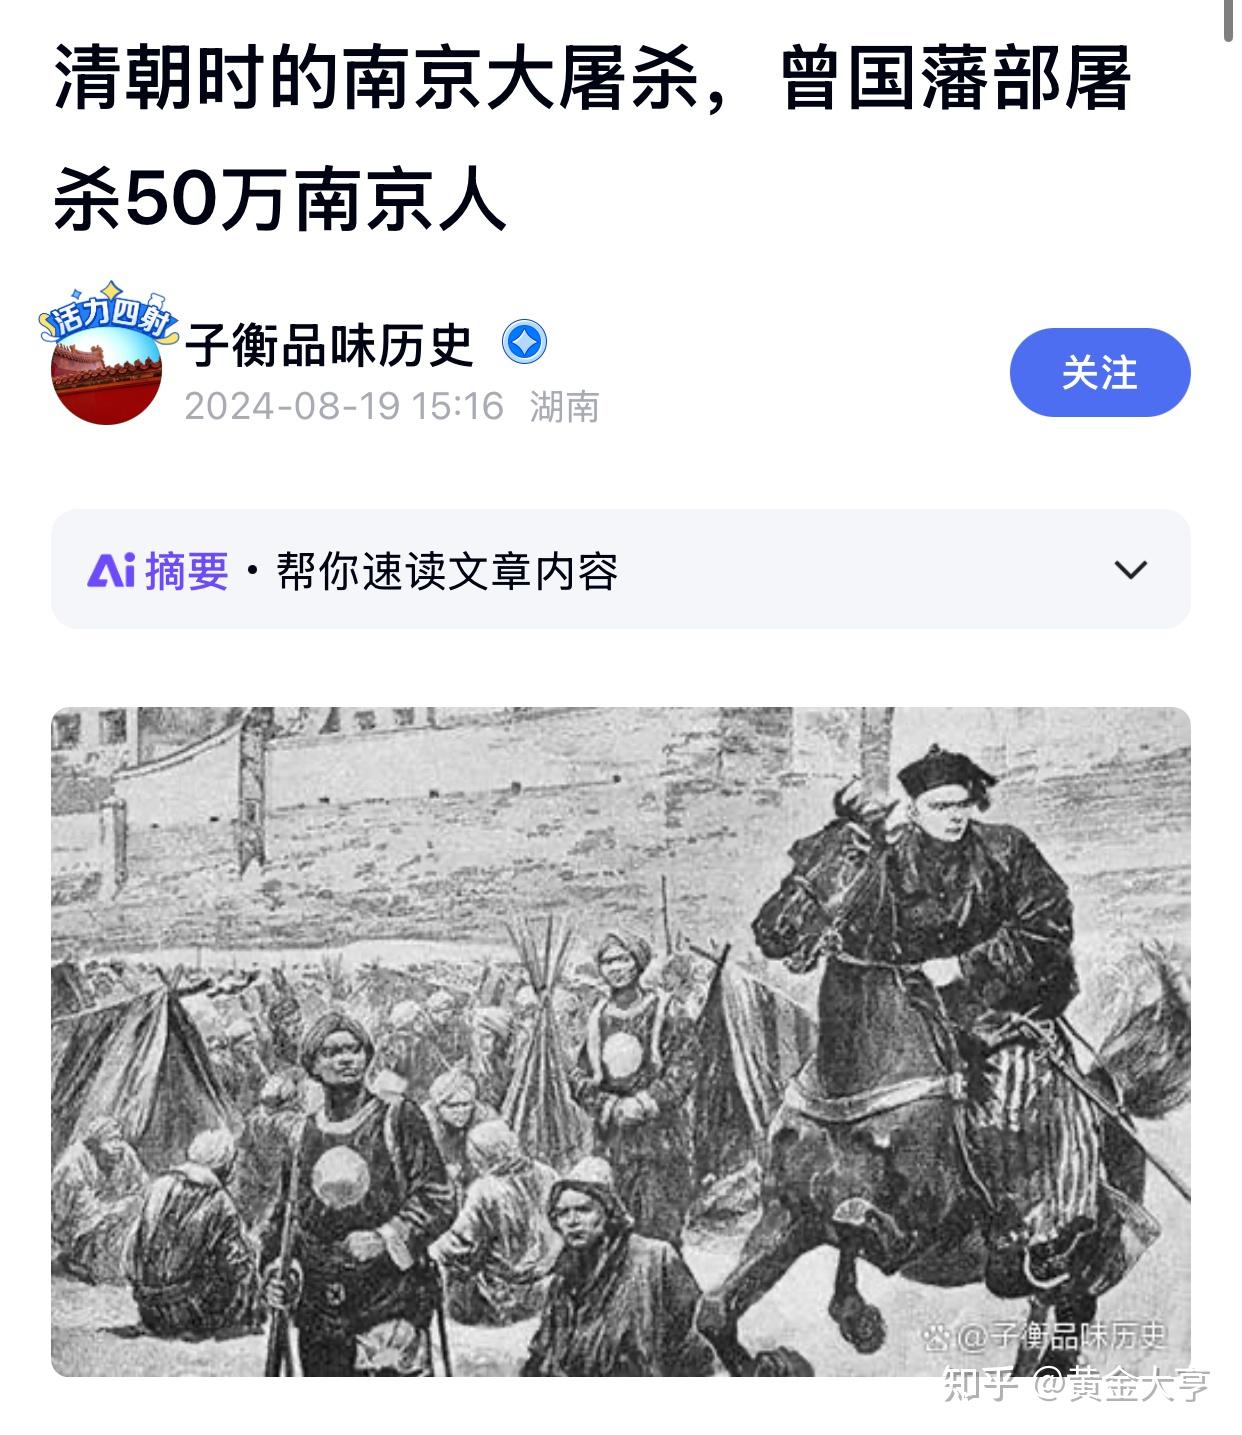Click the paw icon in image watermark
The width and height of the screenshot is (1242, 1435).
tap(937, 1336)
